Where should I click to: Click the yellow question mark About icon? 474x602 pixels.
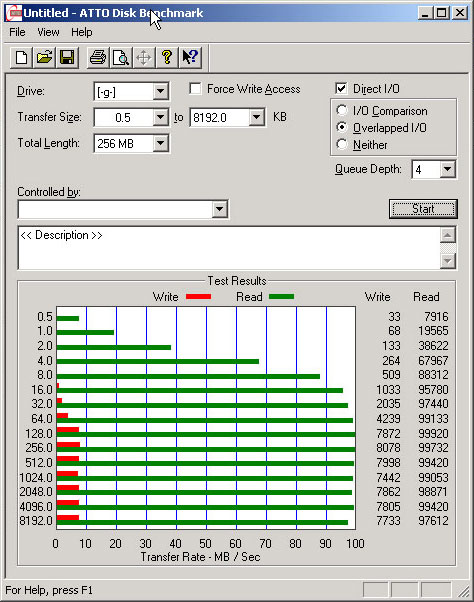click(167, 58)
